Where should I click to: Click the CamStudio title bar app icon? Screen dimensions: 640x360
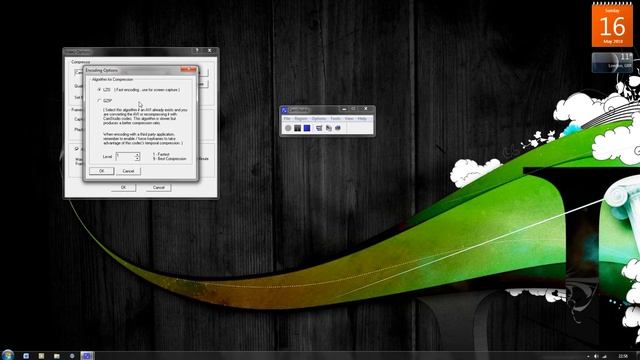point(284,110)
